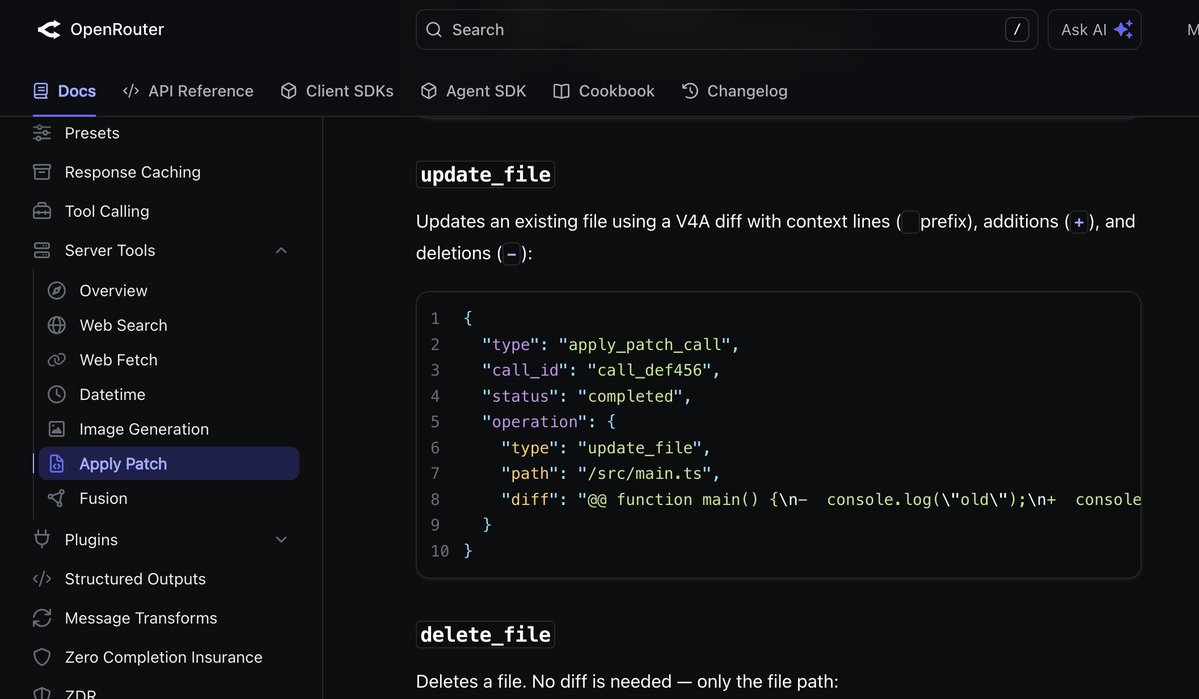This screenshot has width=1199, height=699.
Task: Collapse the Server Tools section chevron
Action: (x=281, y=250)
